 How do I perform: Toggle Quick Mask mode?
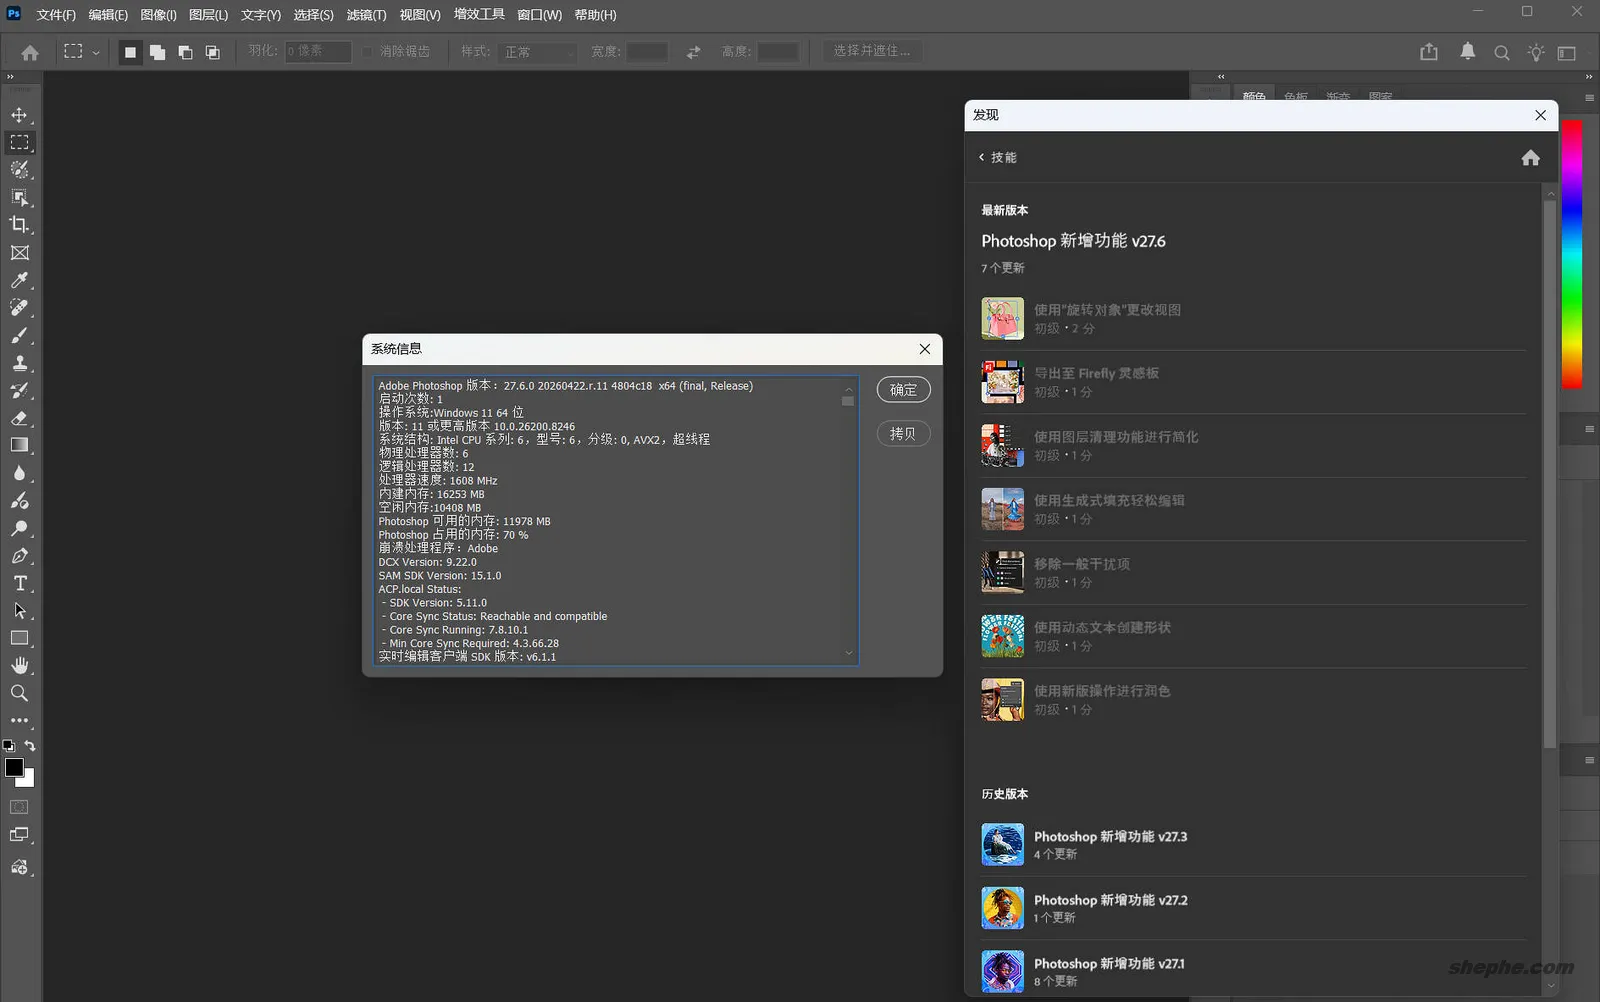click(19, 807)
